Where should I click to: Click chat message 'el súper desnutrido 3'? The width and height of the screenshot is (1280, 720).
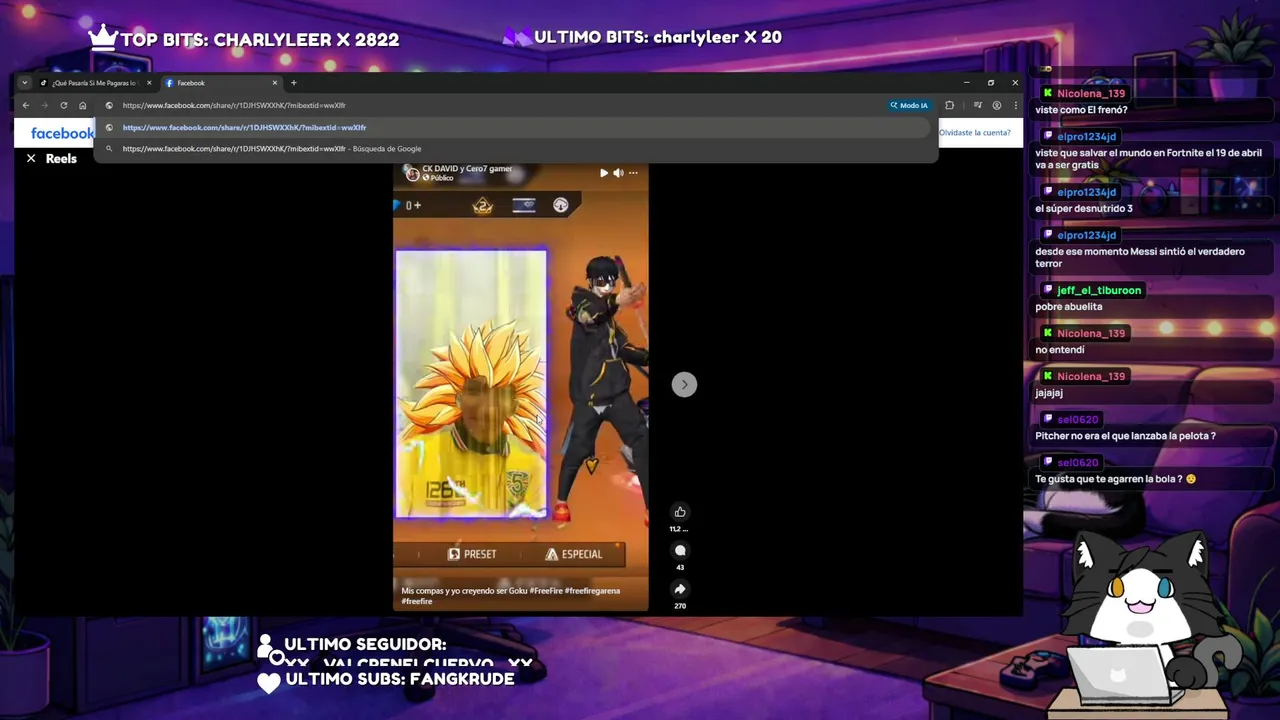1084,208
